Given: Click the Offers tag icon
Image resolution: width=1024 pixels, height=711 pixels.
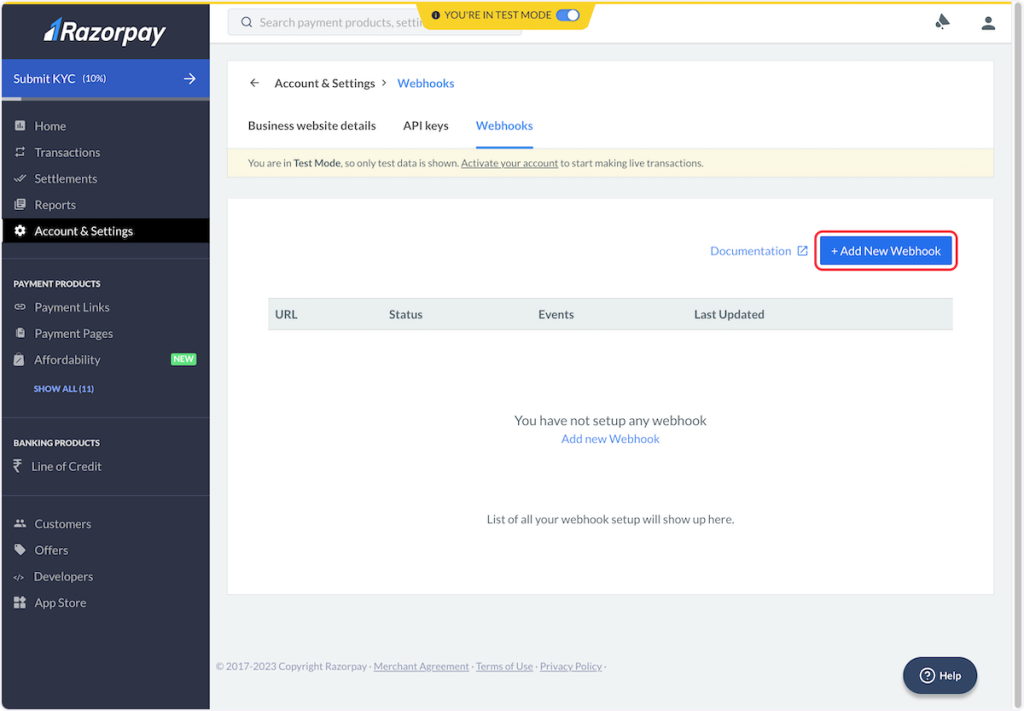Looking at the screenshot, I should click(x=20, y=550).
